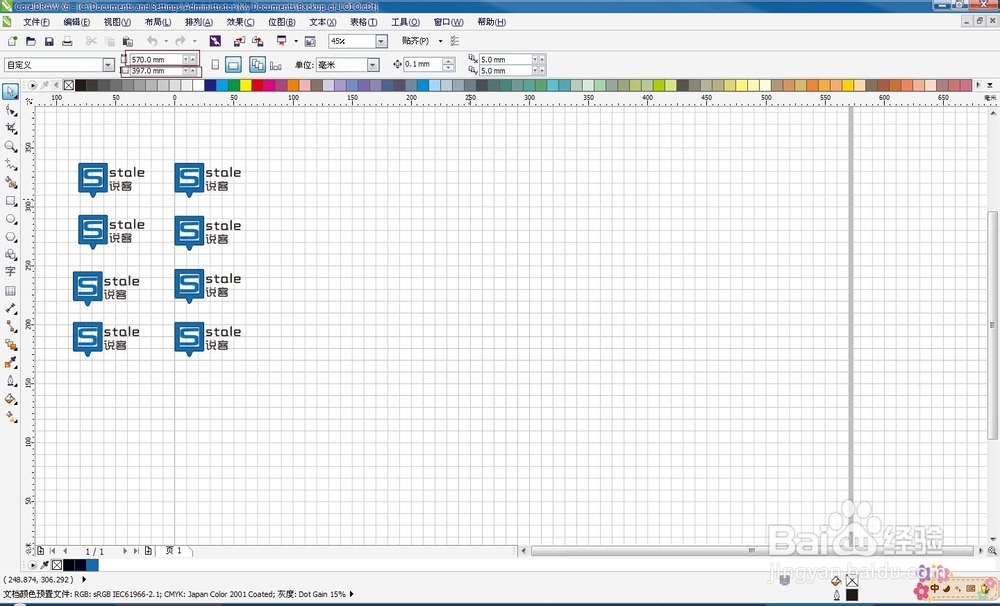1000x606 pixels.
Task: Expand color profile info arrow
Action: coord(351,594)
